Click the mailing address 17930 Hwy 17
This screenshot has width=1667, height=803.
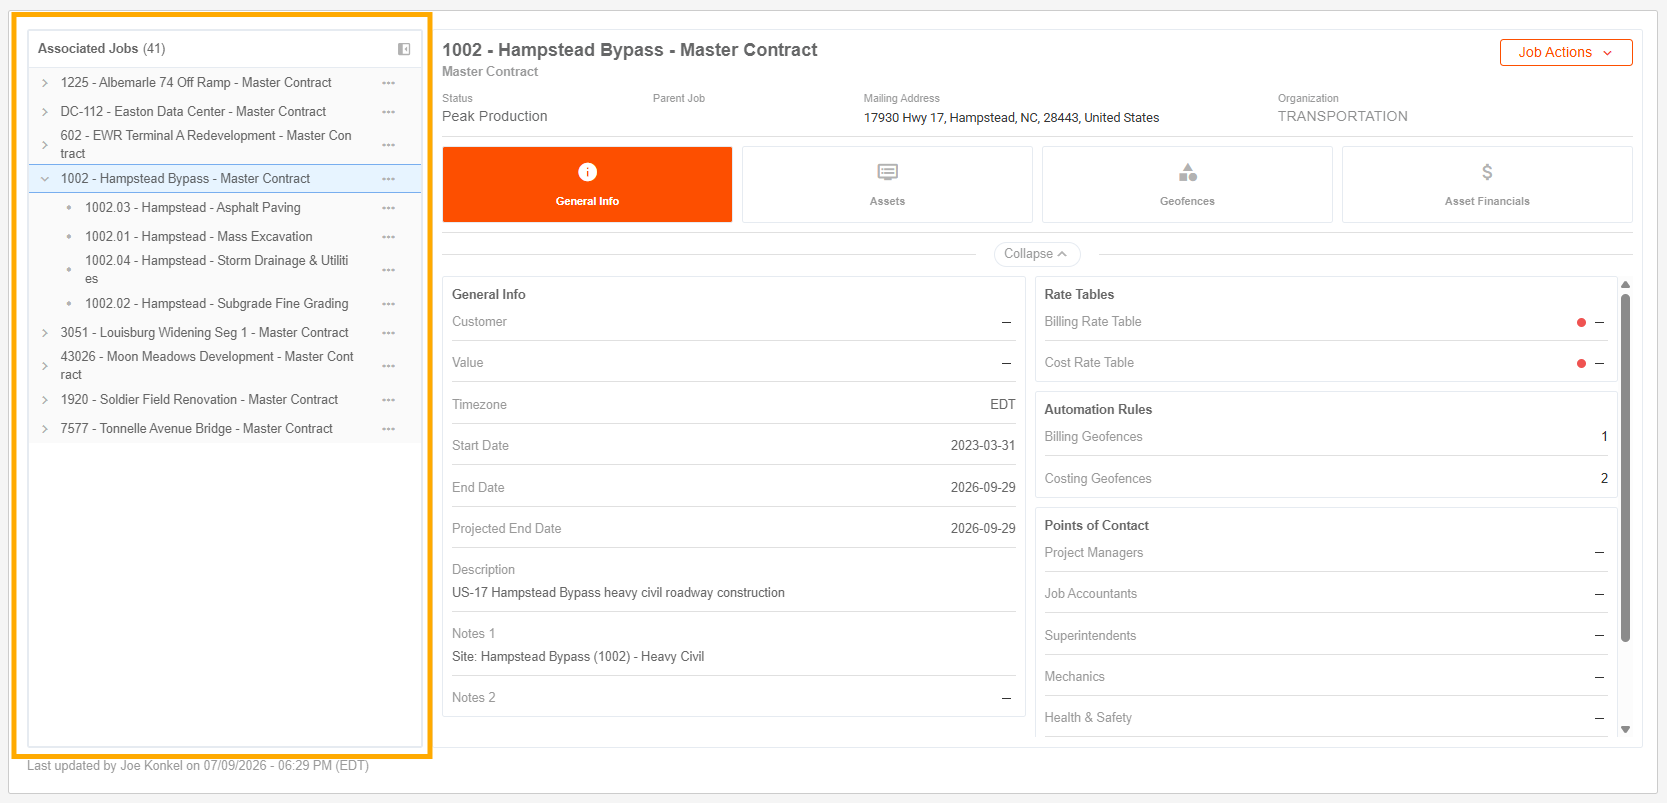click(1011, 118)
